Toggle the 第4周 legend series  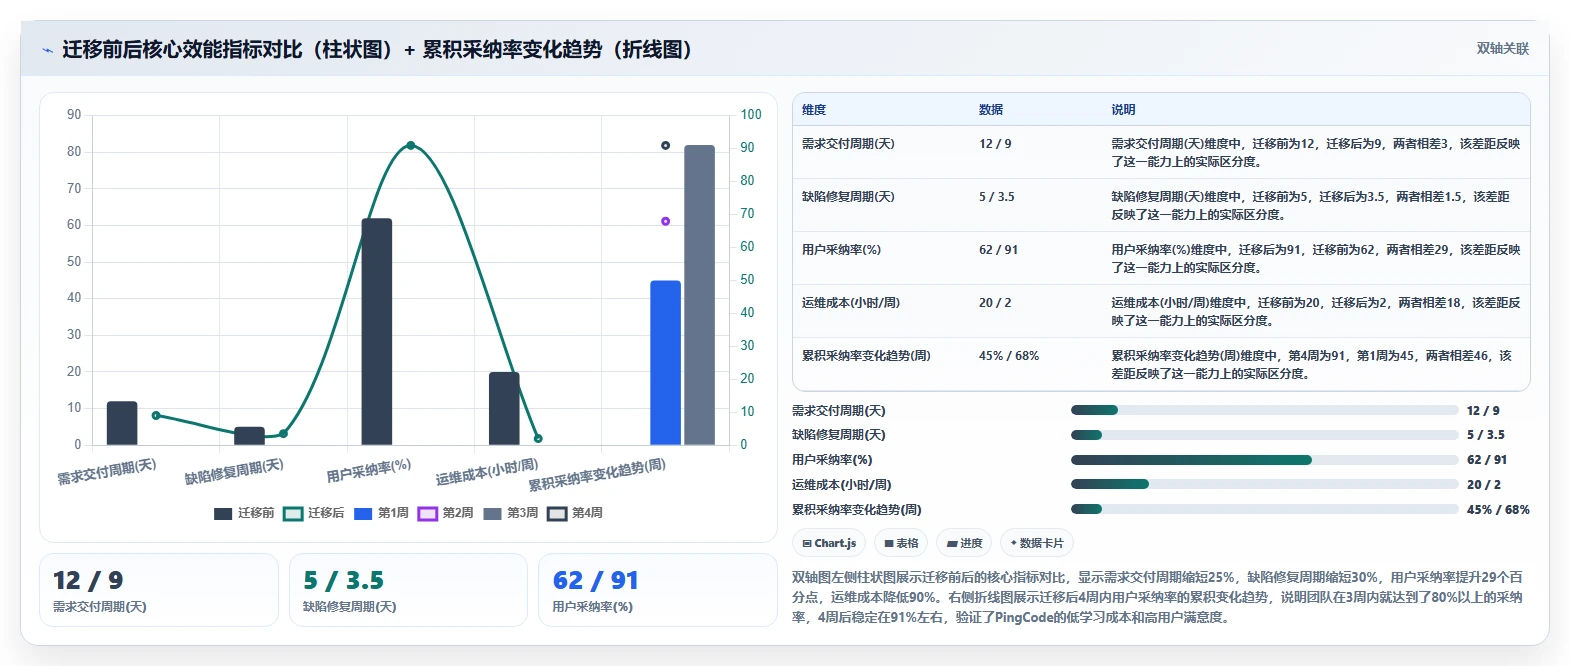tap(575, 513)
